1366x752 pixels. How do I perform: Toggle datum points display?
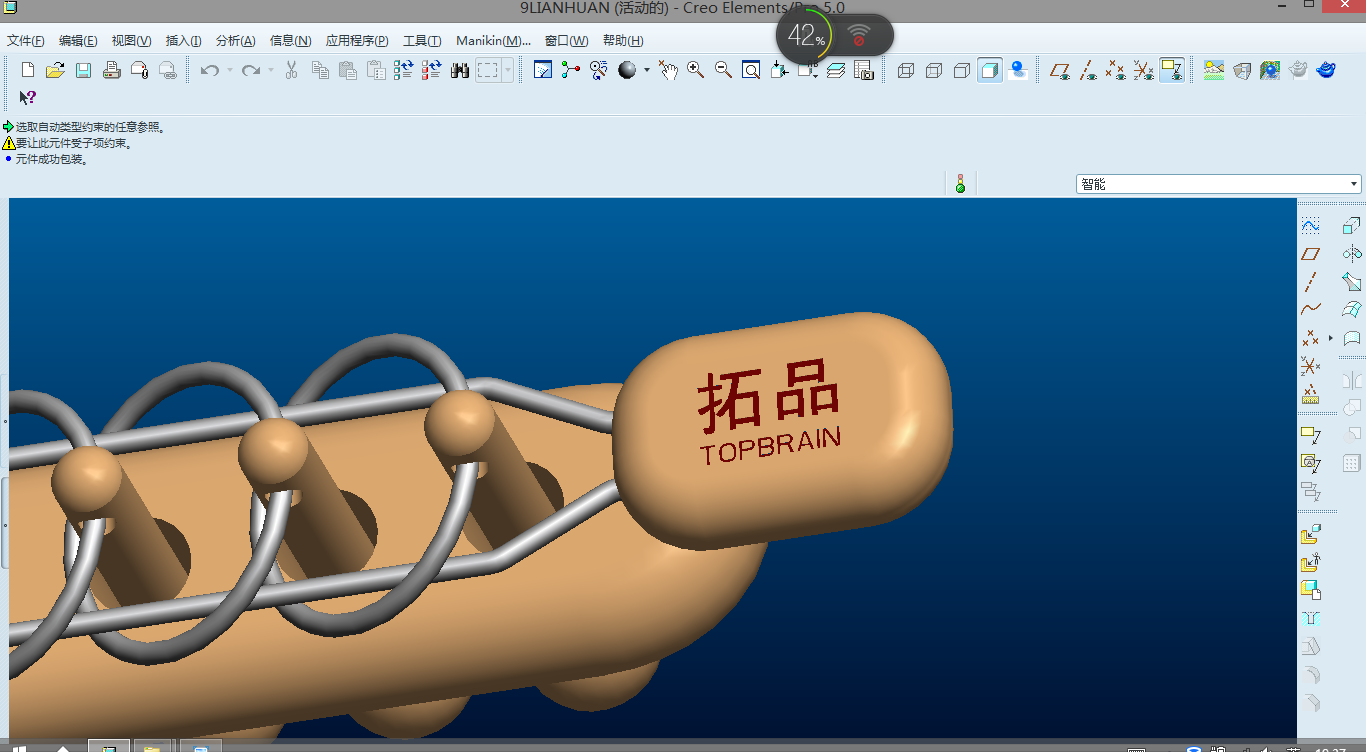pos(1116,70)
